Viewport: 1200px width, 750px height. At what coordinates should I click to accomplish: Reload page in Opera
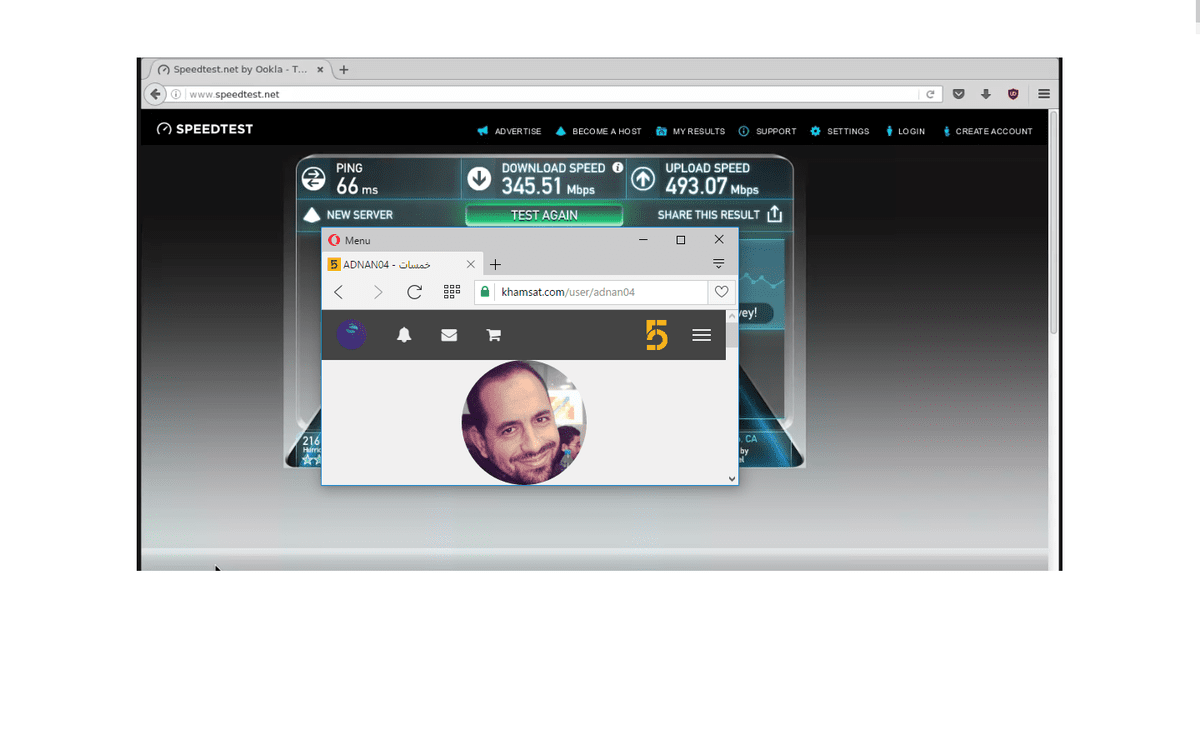pyautogui.click(x=414, y=292)
